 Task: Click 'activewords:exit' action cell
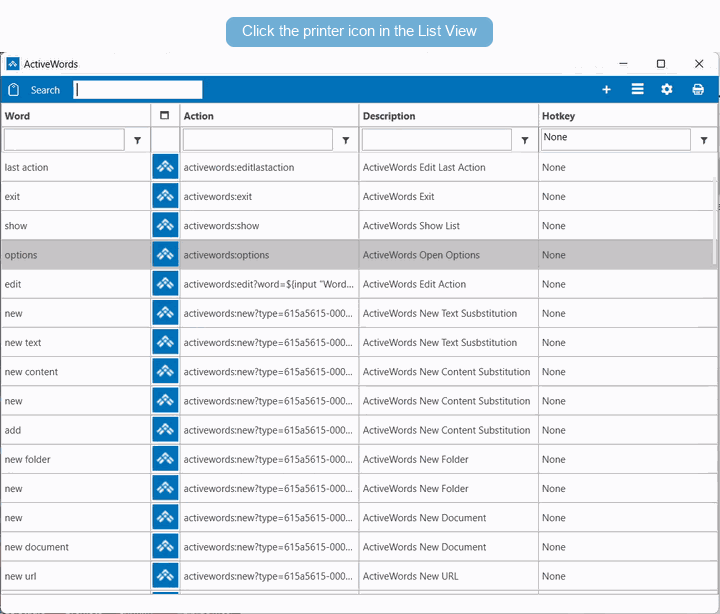[x=269, y=196]
